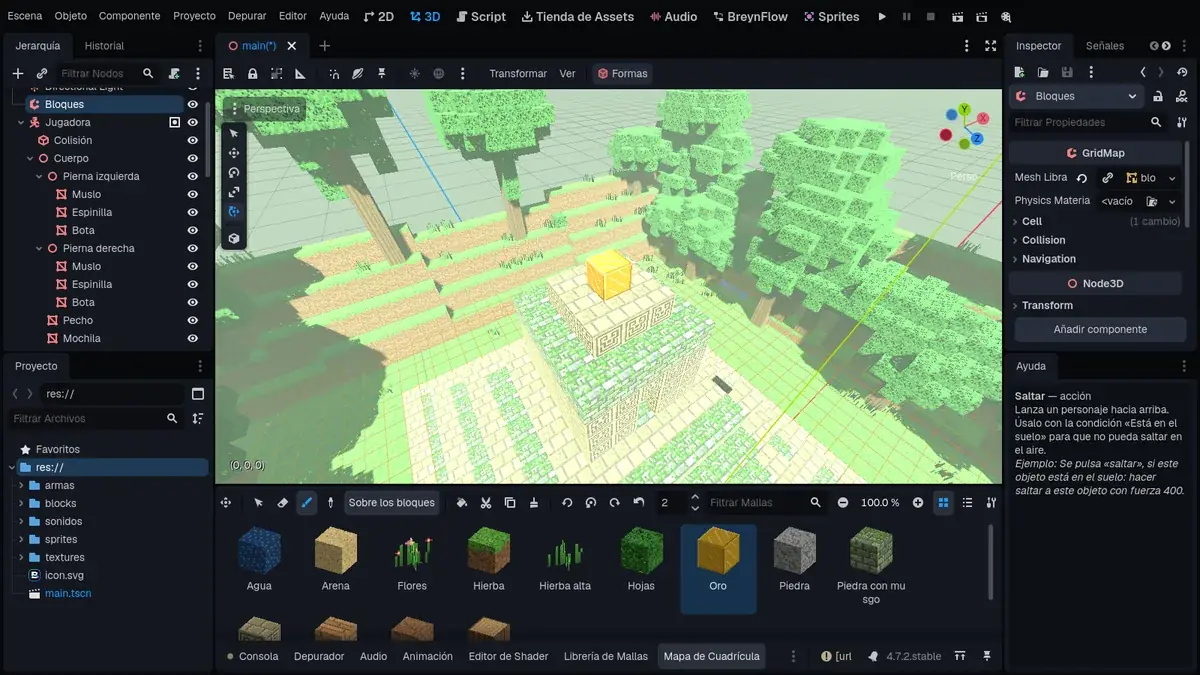
Task: Open the Tienda de Assets workspace
Action: pos(577,16)
